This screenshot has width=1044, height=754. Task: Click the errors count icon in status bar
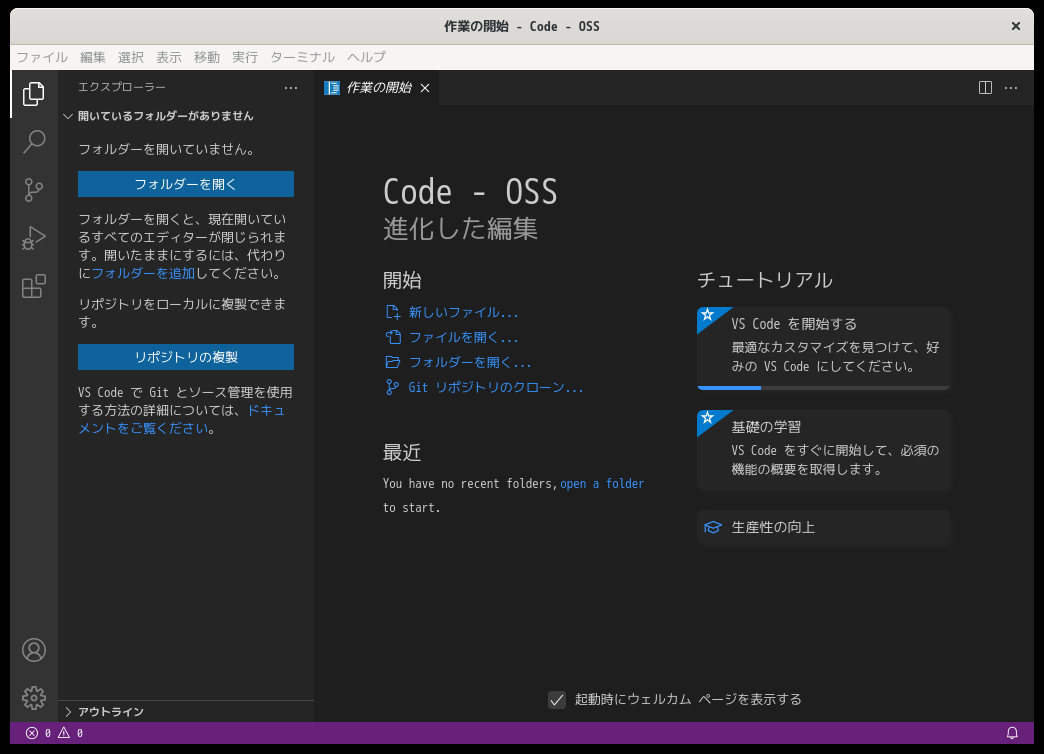pos(31,733)
